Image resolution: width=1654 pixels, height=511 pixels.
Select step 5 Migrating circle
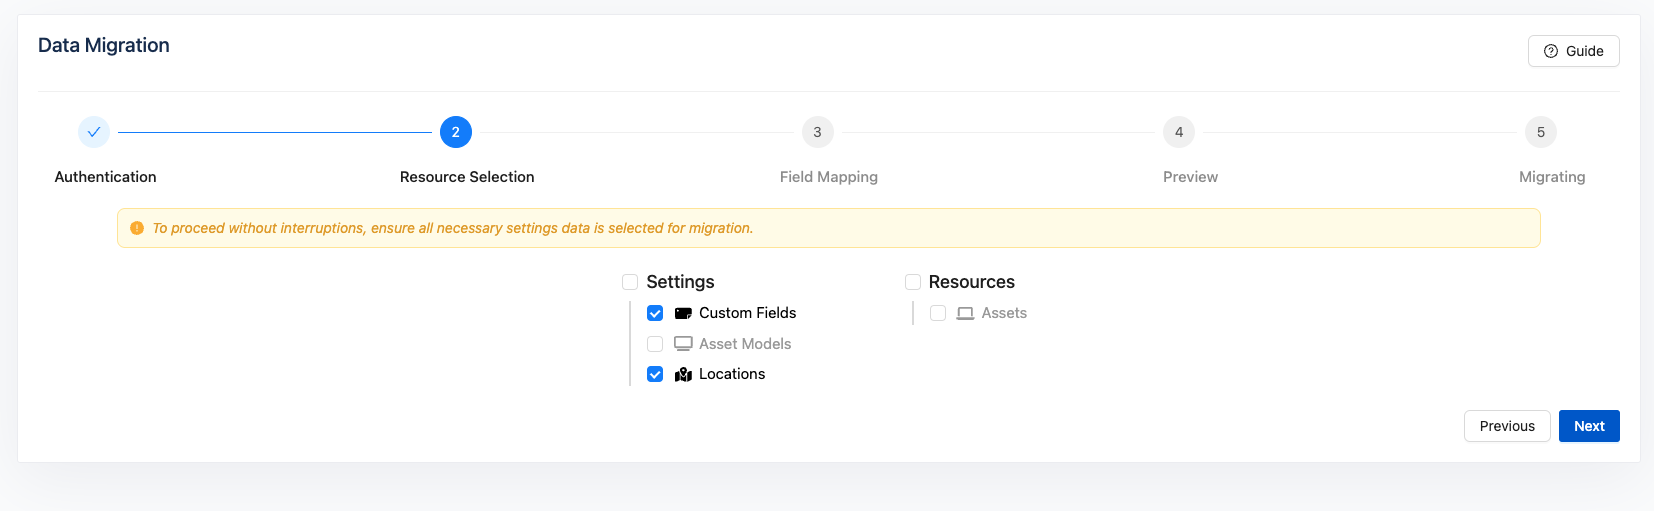[x=1540, y=132]
